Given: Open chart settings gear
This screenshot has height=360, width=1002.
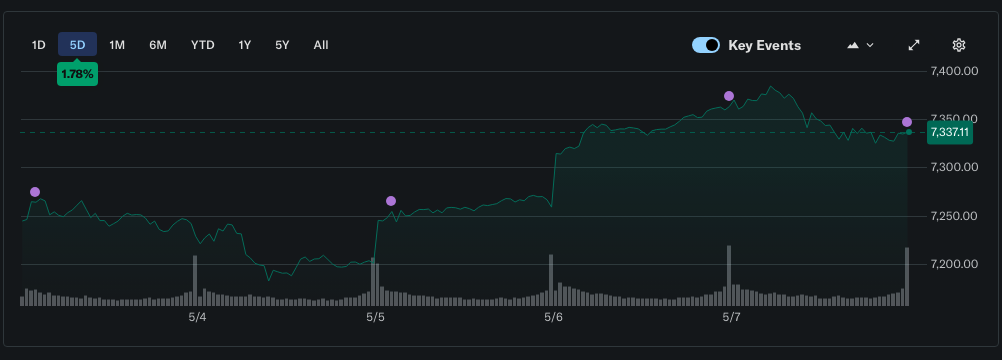Looking at the screenshot, I should click(958, 45).
